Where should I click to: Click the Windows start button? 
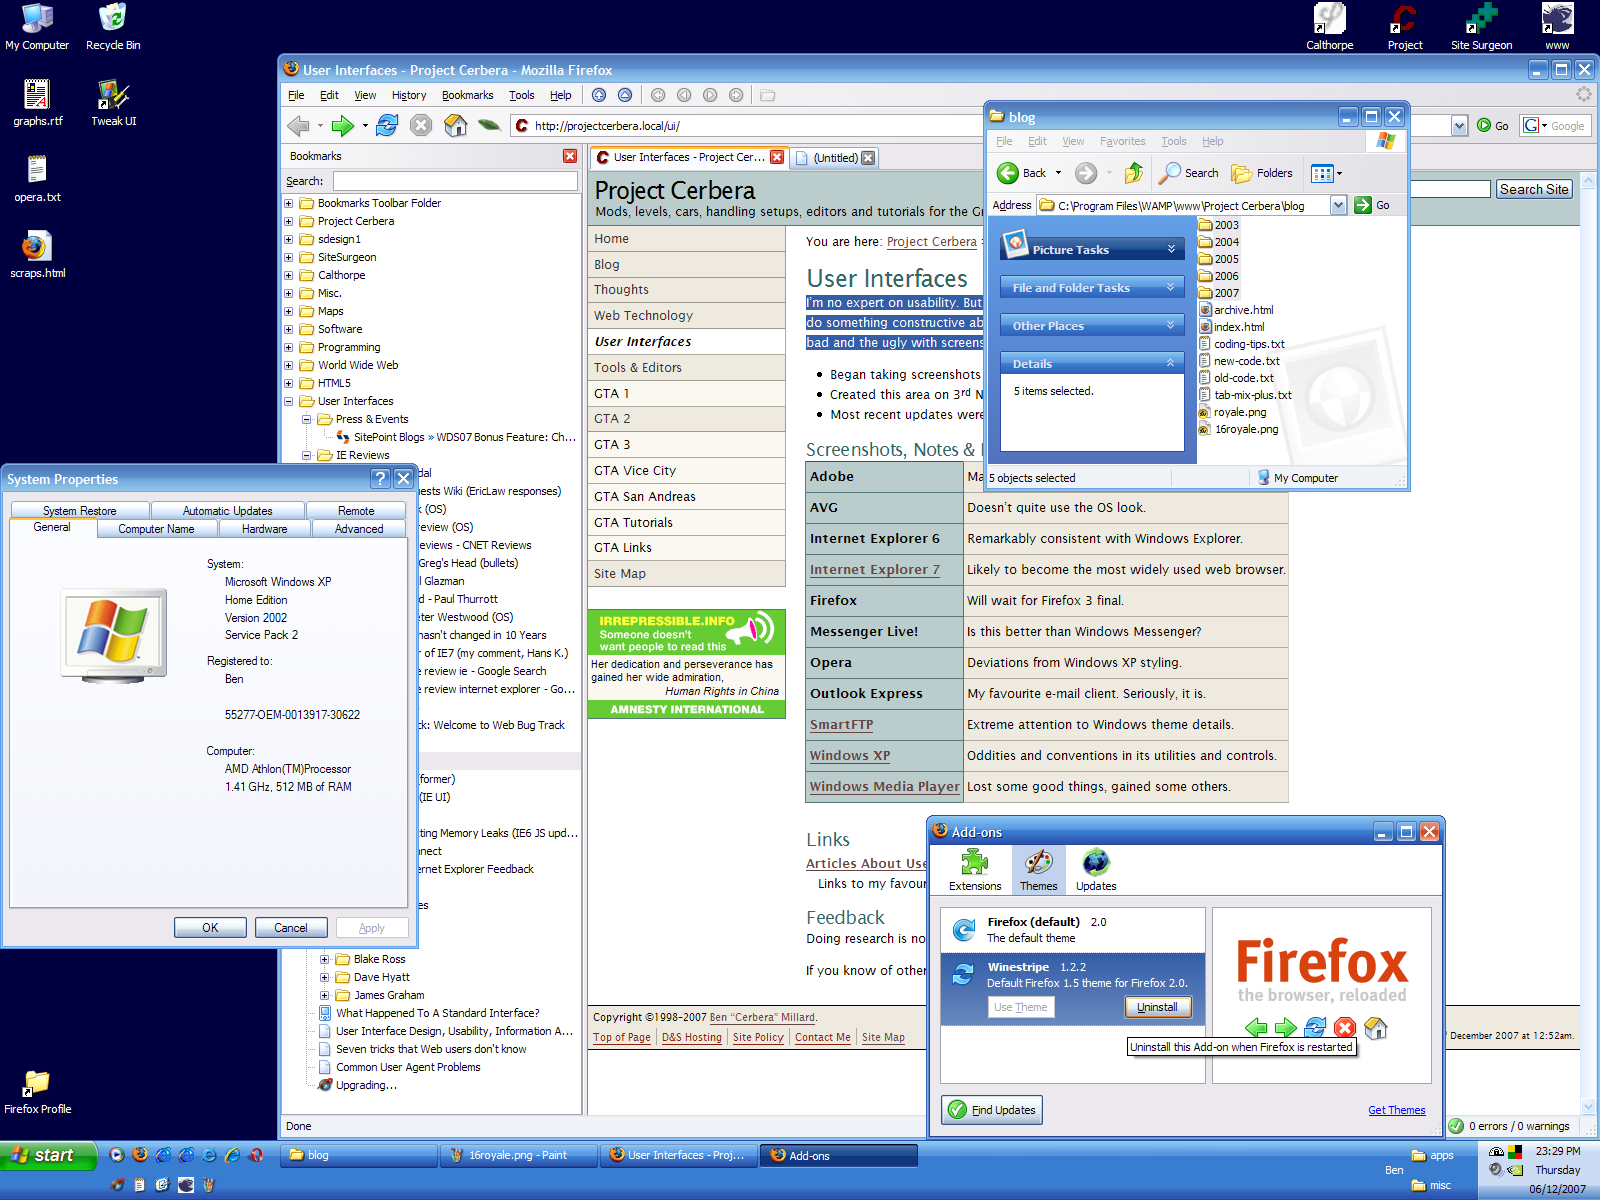(x=48, y=1155)
